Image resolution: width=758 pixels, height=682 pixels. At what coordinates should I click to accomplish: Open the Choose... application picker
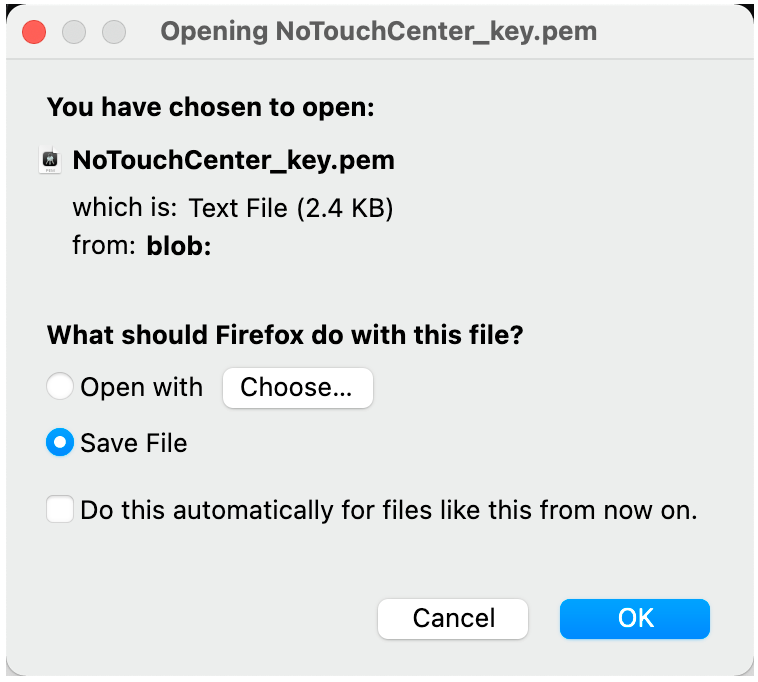tap(298, 388)
